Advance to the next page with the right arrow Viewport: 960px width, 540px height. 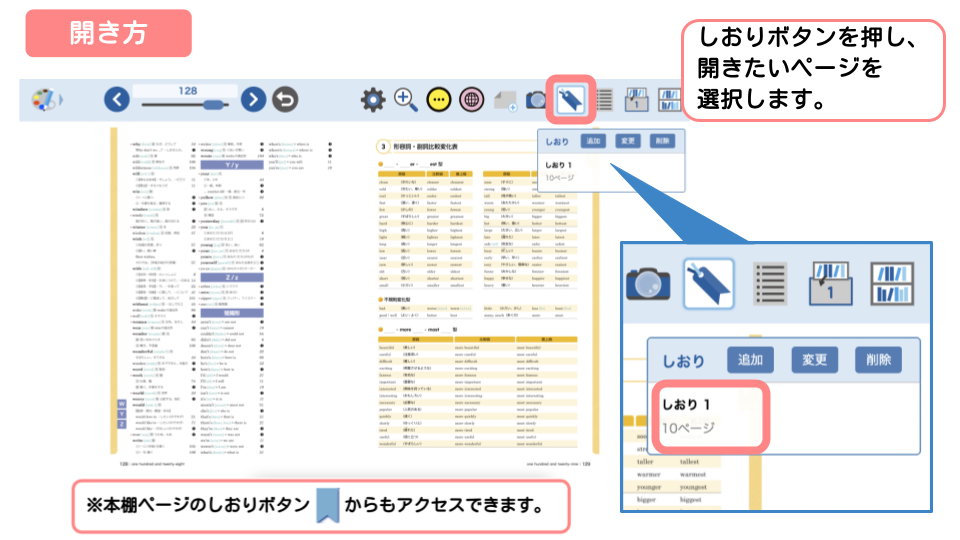click(254, 100)
